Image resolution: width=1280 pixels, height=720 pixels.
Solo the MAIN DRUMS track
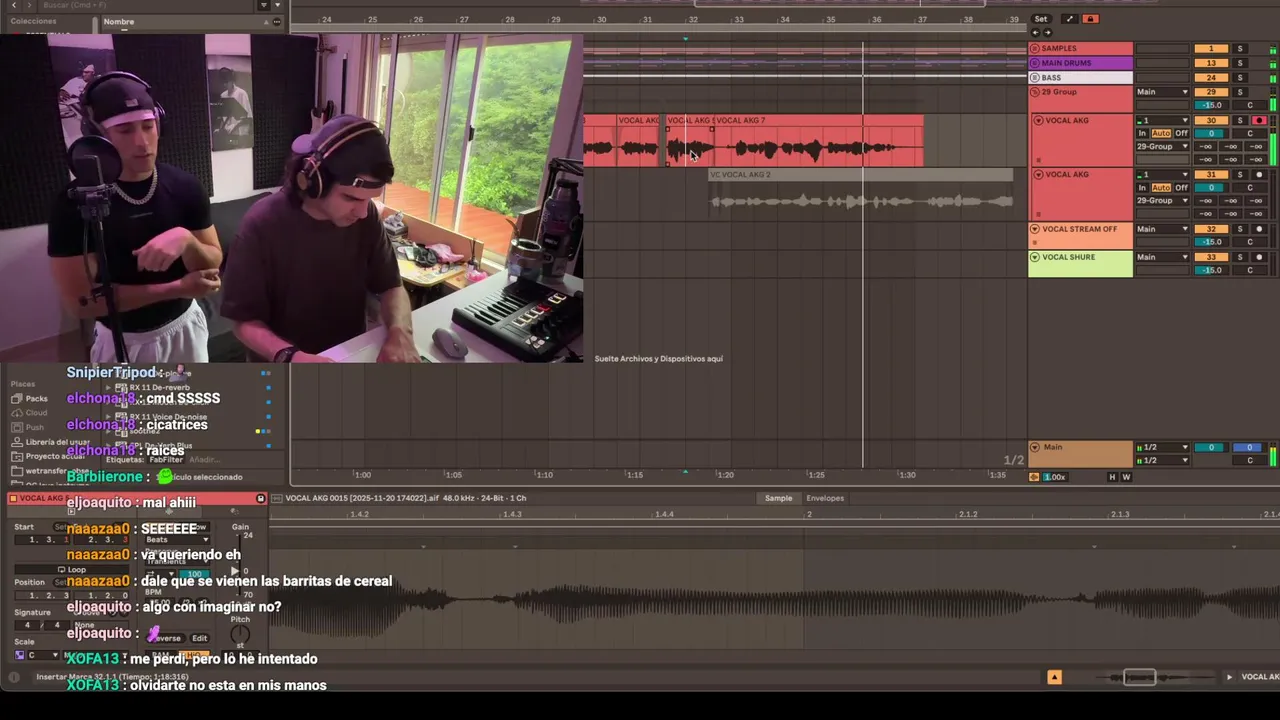click(x=1240, y=63)
